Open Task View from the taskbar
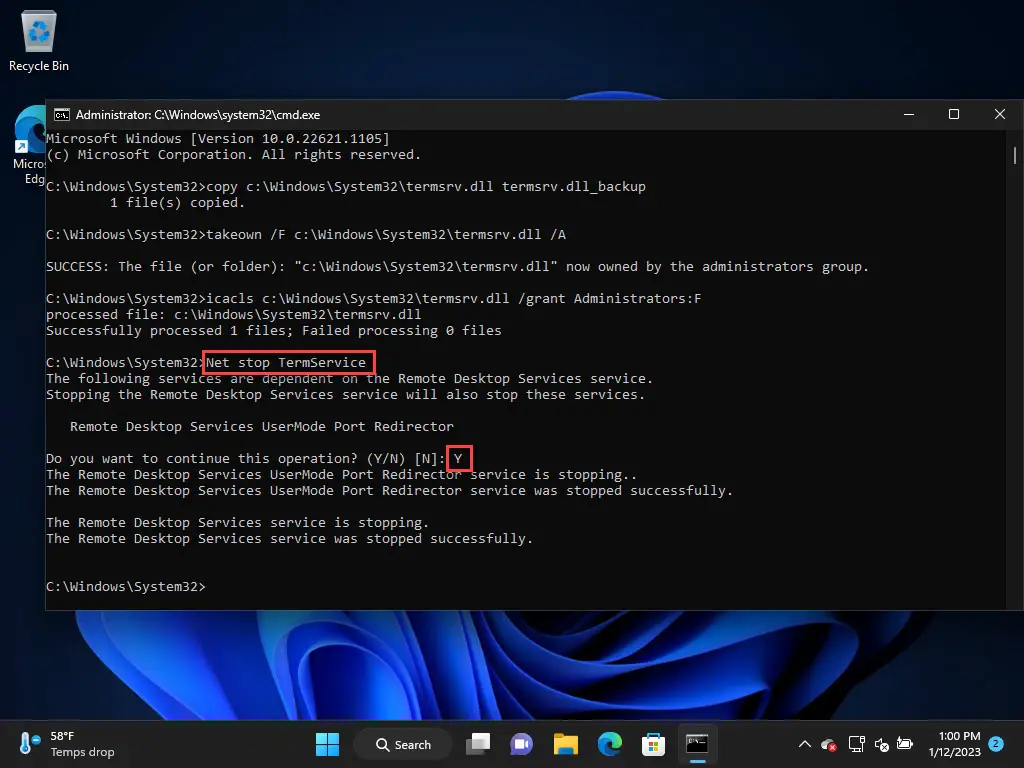The width and height of the screenshot is (1024, 768). coord(478,744)
